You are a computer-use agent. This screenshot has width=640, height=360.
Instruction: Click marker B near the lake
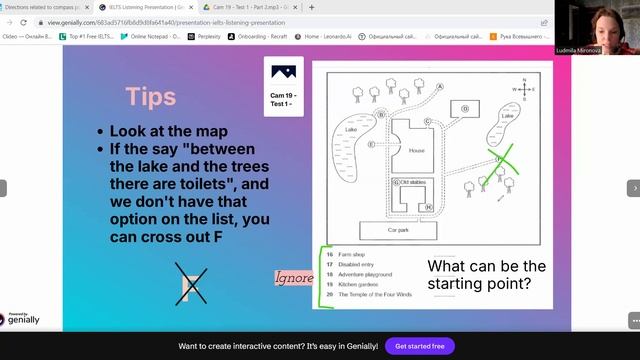(x=381, y=115)
